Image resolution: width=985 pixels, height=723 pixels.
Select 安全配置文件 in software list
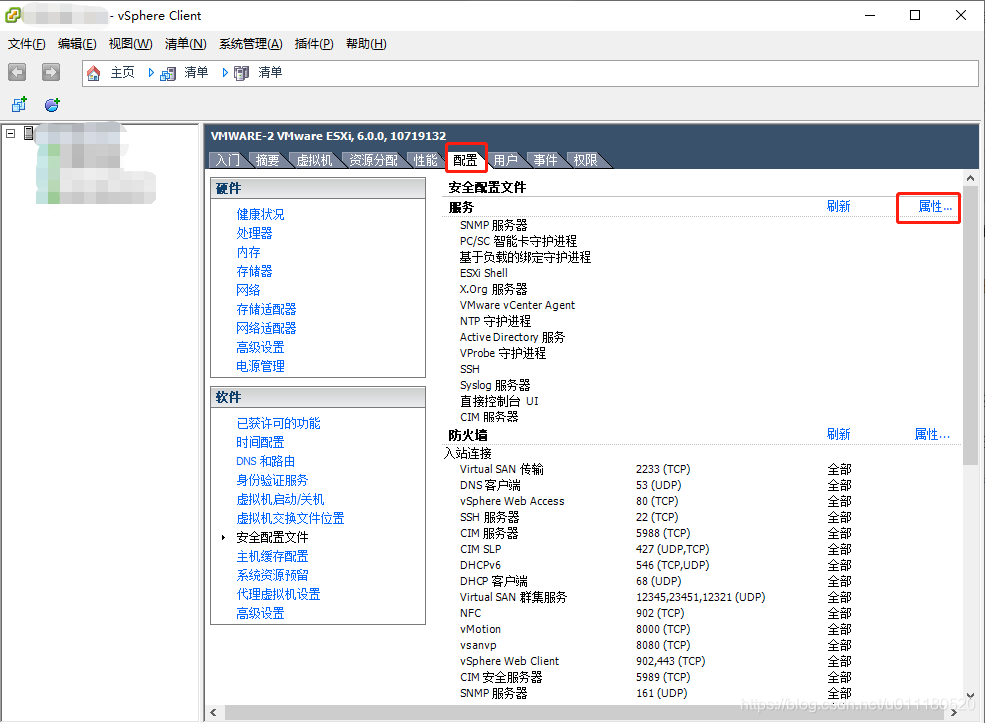click(272, 537)
